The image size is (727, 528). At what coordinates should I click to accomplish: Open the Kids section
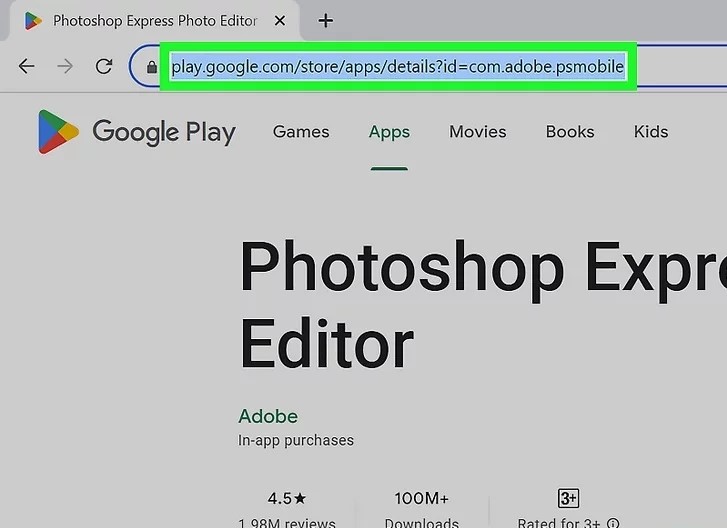pyautogui.click(x=651, y=132)
